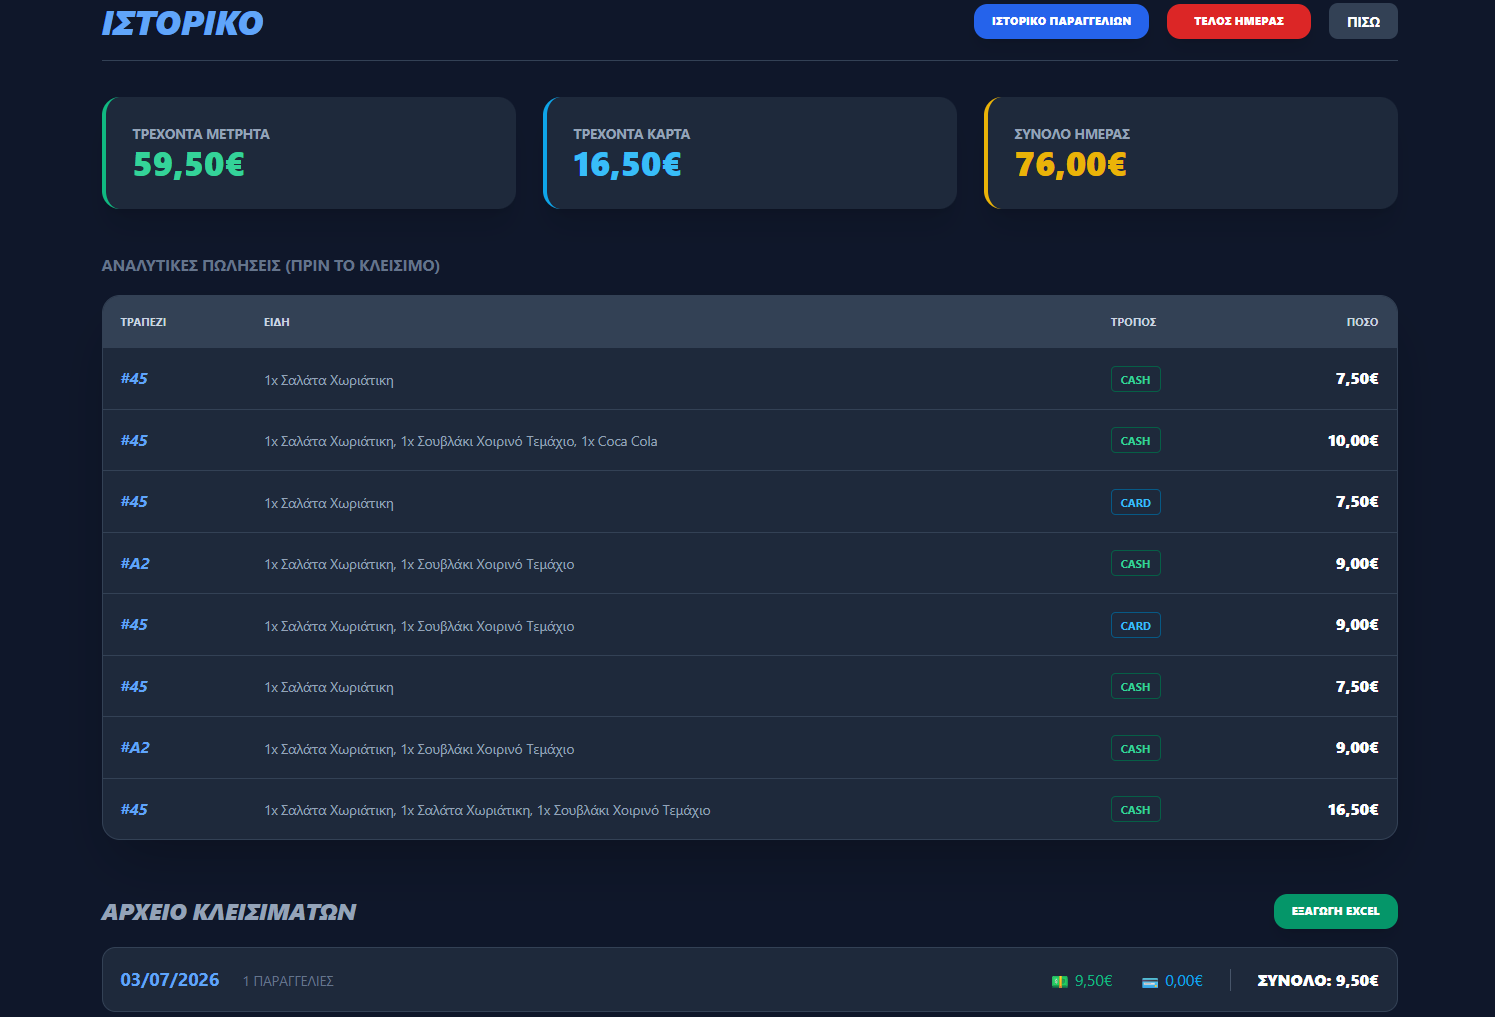
Task: Click the ΤΡΕΧΟΝΤΑ ΚΑΡΤΑ label
Action: tap(632, 134)
